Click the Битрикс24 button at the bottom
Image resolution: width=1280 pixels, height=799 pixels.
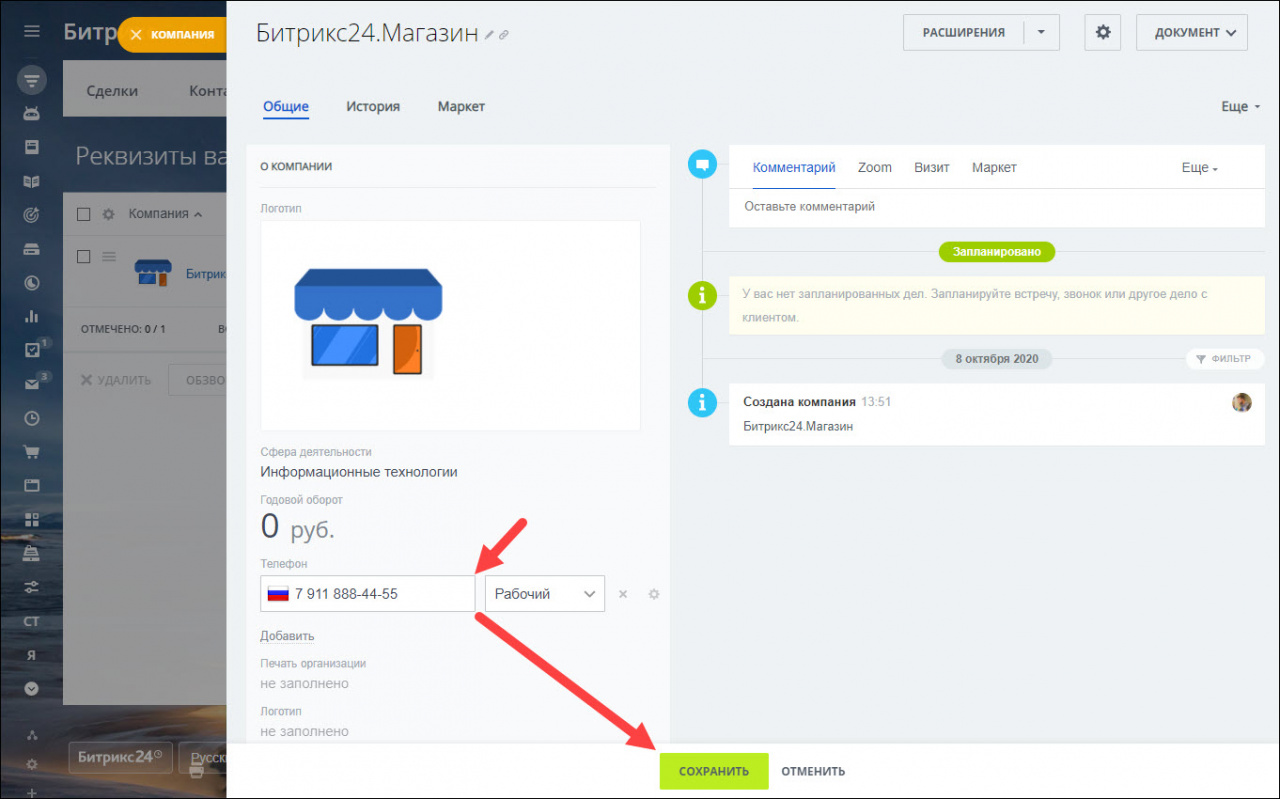(x=121, y=757)
